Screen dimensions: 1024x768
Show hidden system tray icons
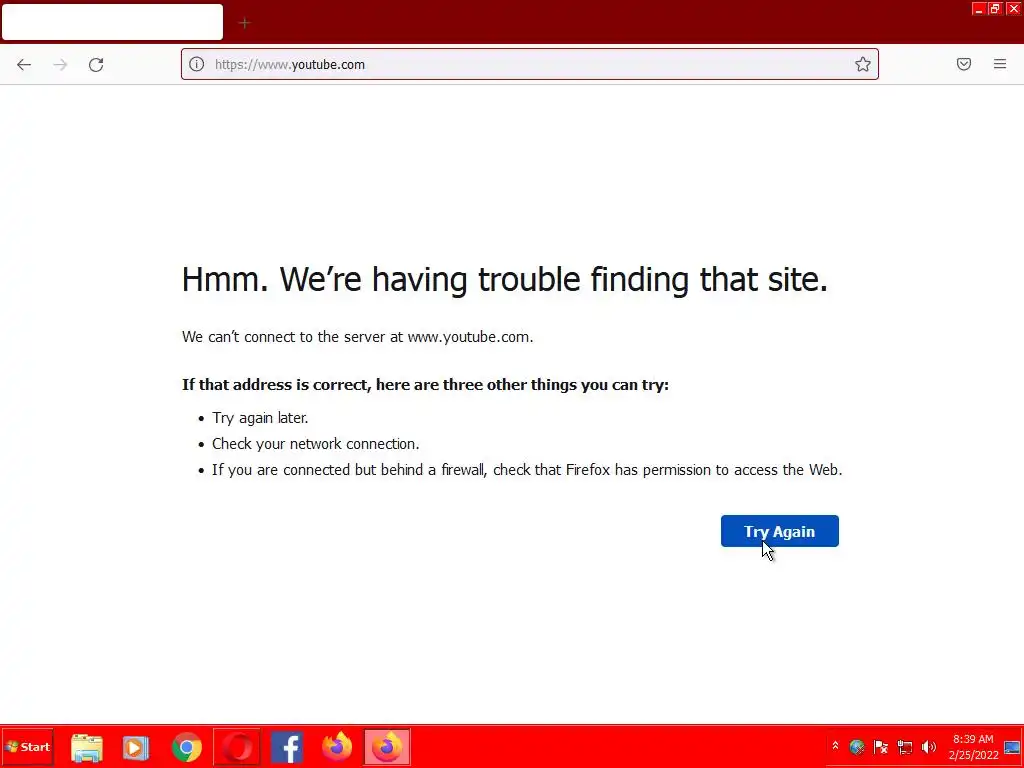point(835,746)
